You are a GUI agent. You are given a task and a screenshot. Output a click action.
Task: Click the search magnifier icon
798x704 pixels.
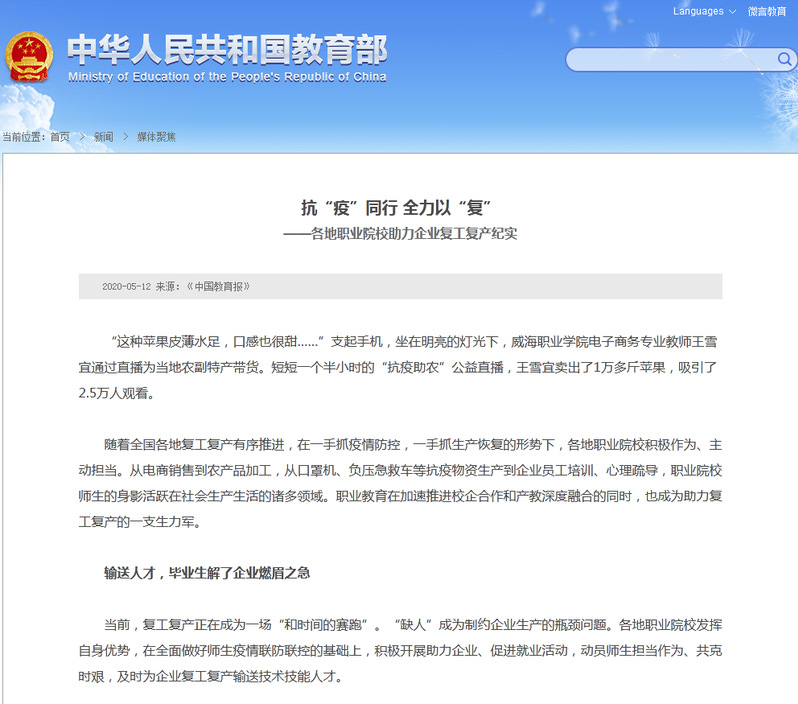click(784, 60)
